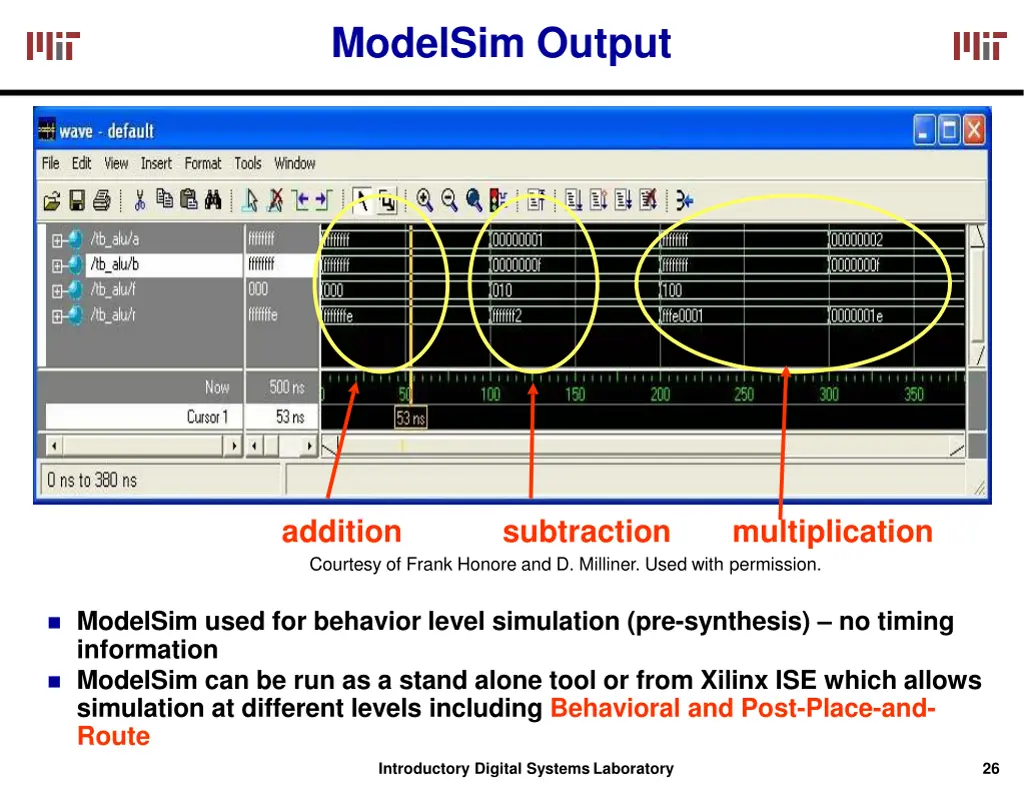Click the Delete Cursor icon with red X
The width and height of the screenshot is (1024, 791).
(x=276, y=201)
